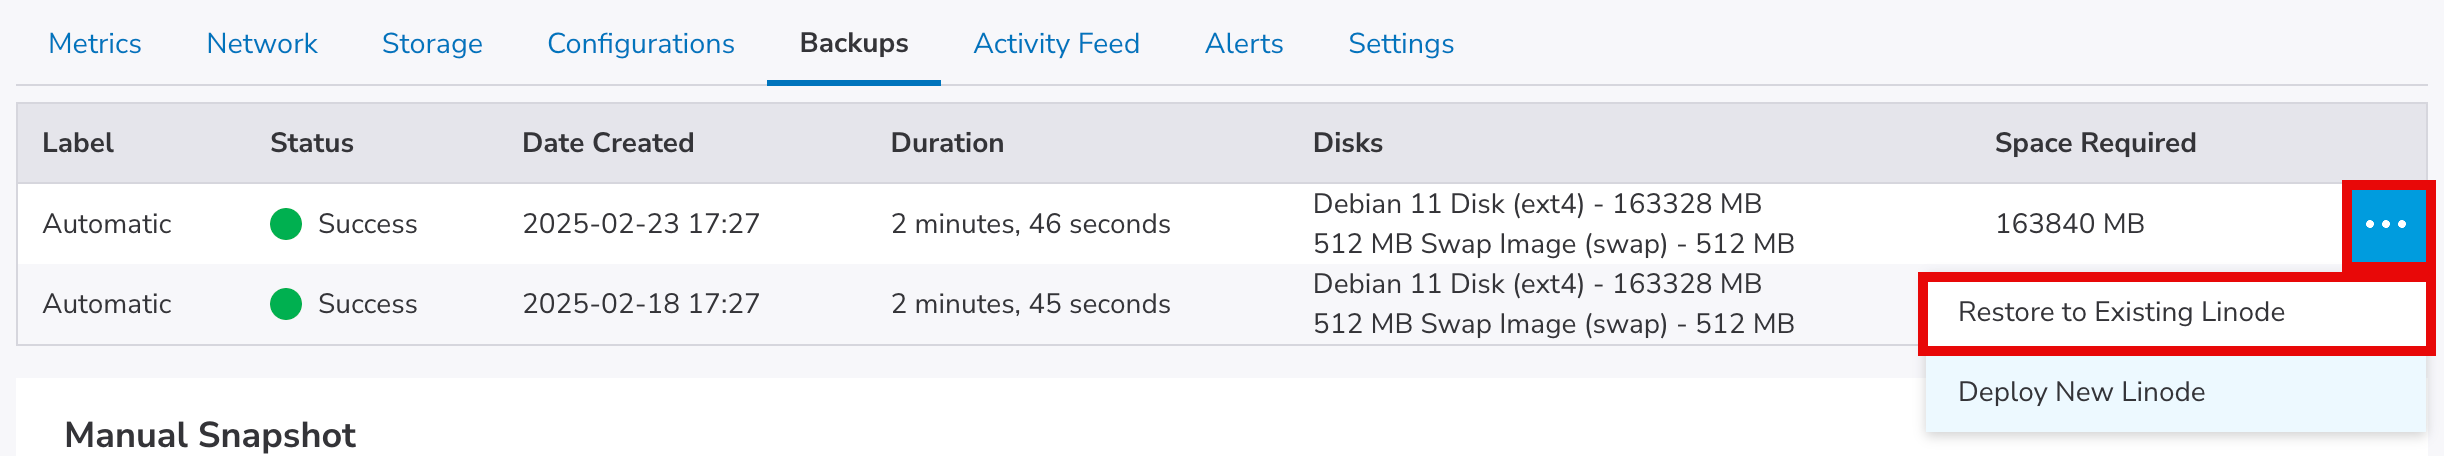Switch to the Metrics tab
The height and width of the screenshot is (456, 2444).
[95, 44]
